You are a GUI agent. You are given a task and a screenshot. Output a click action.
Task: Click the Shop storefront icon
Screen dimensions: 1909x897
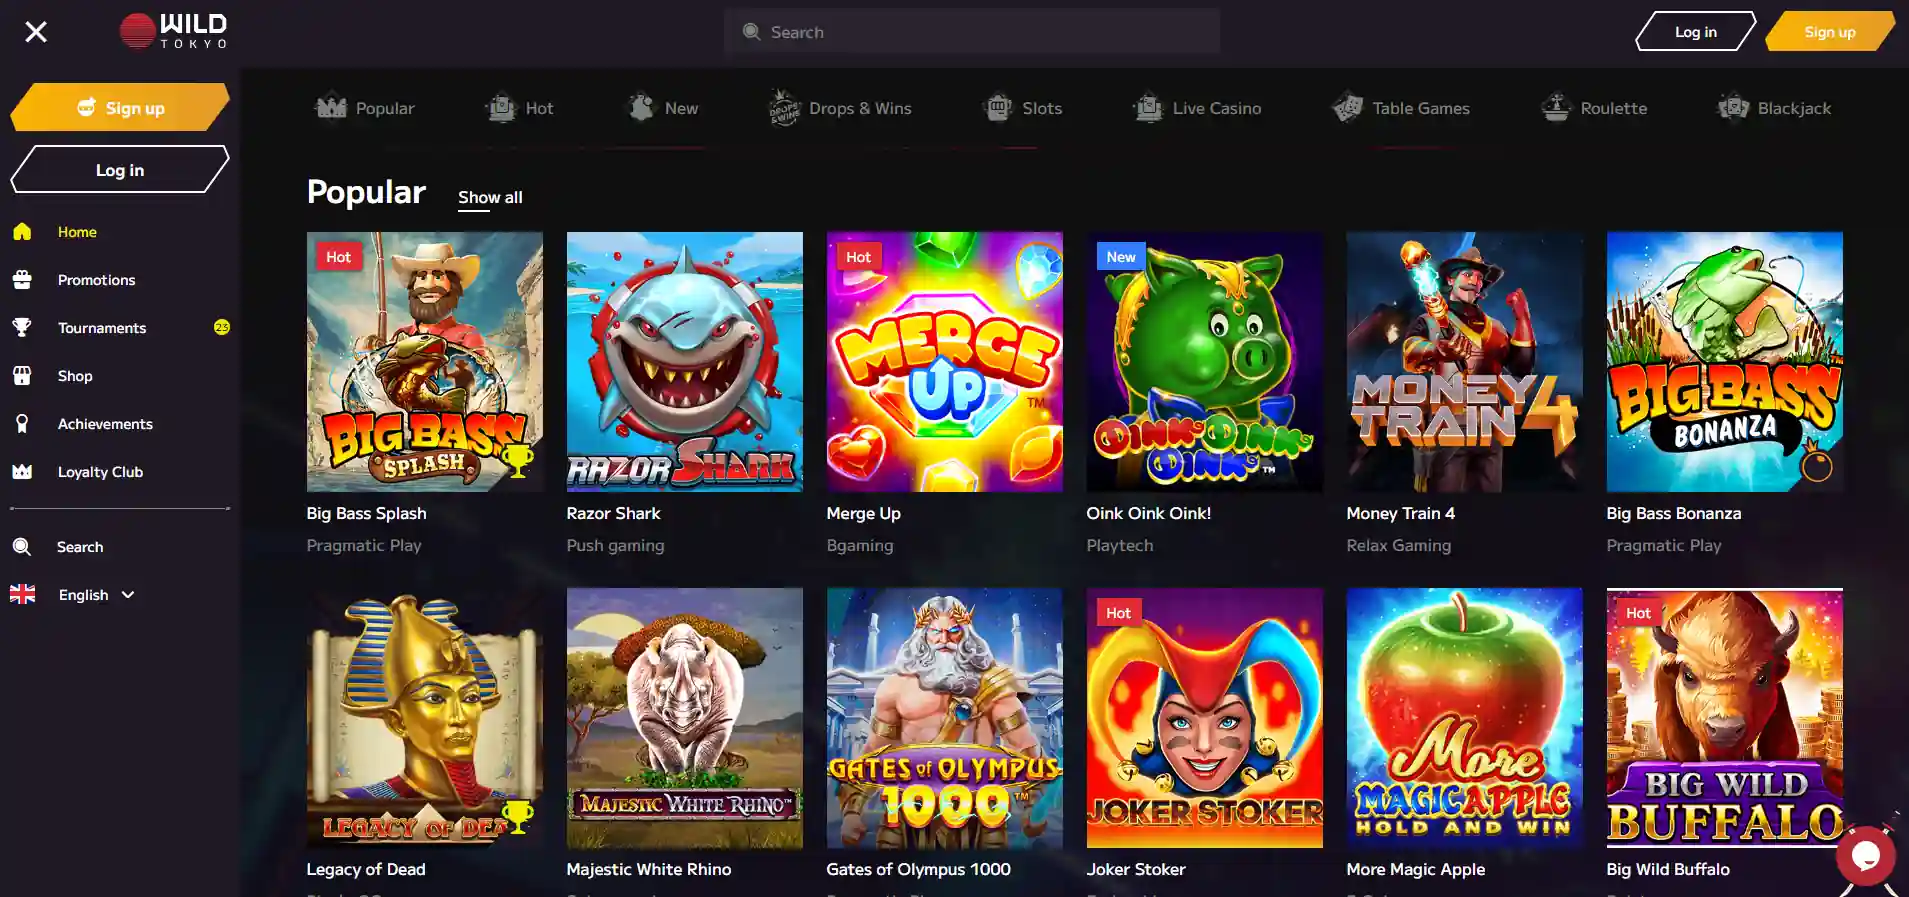point(22,376)
